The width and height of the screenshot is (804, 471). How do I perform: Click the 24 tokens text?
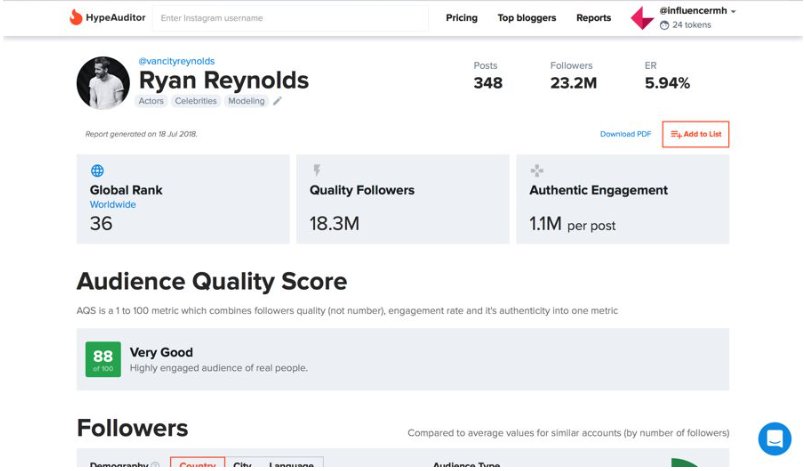click(692, 25)
